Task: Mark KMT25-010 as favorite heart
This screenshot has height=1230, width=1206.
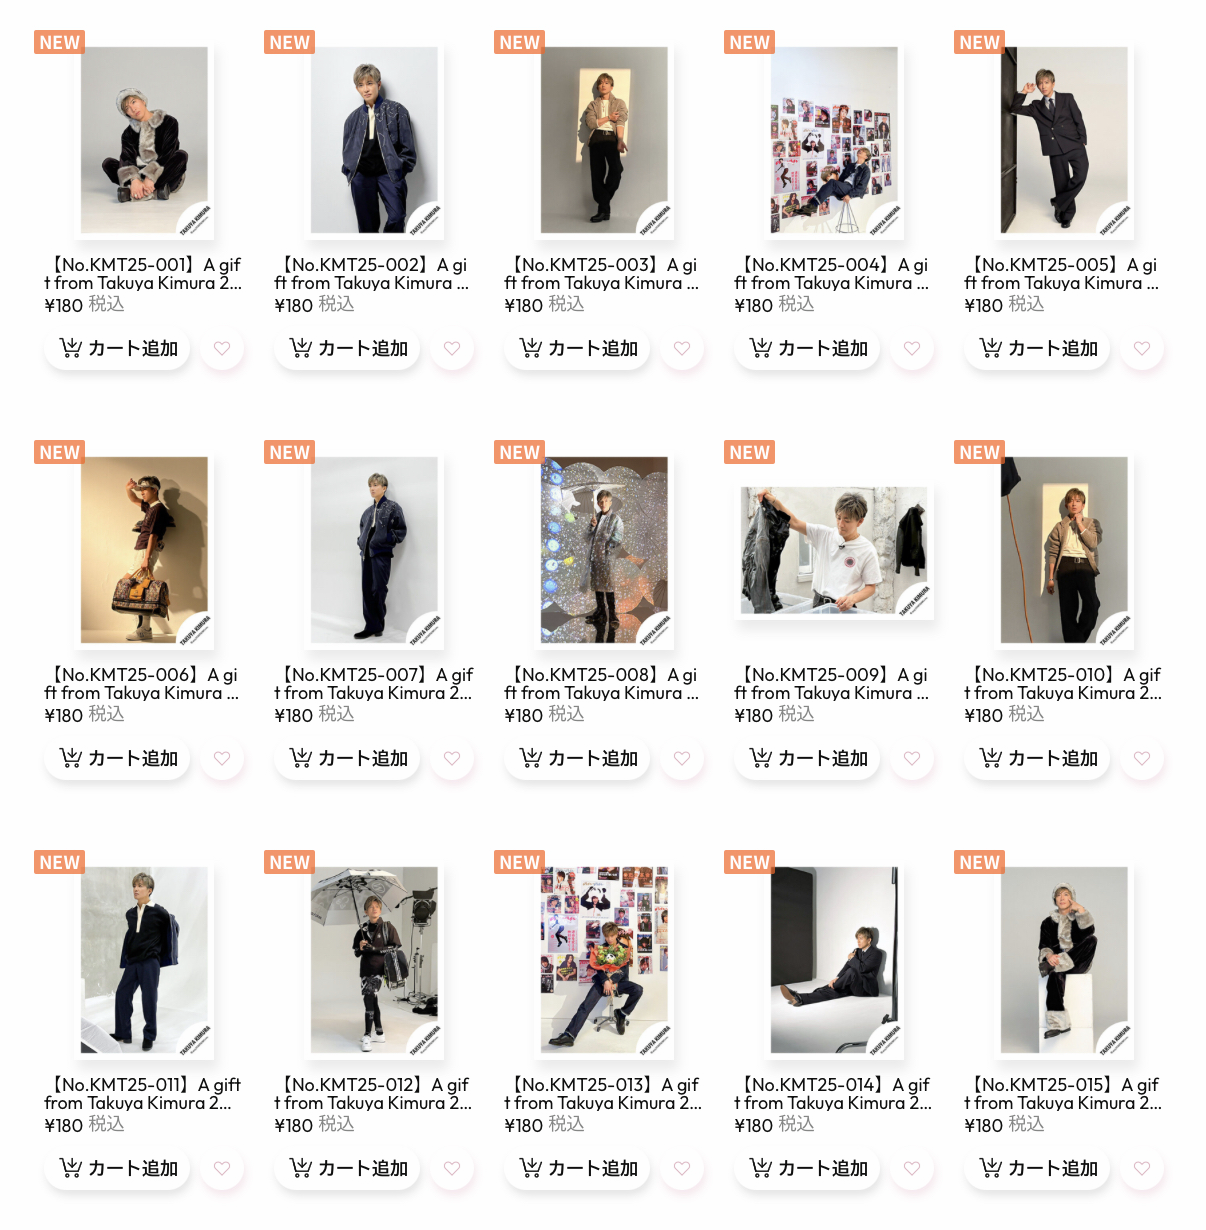Action: point(1142,758)
